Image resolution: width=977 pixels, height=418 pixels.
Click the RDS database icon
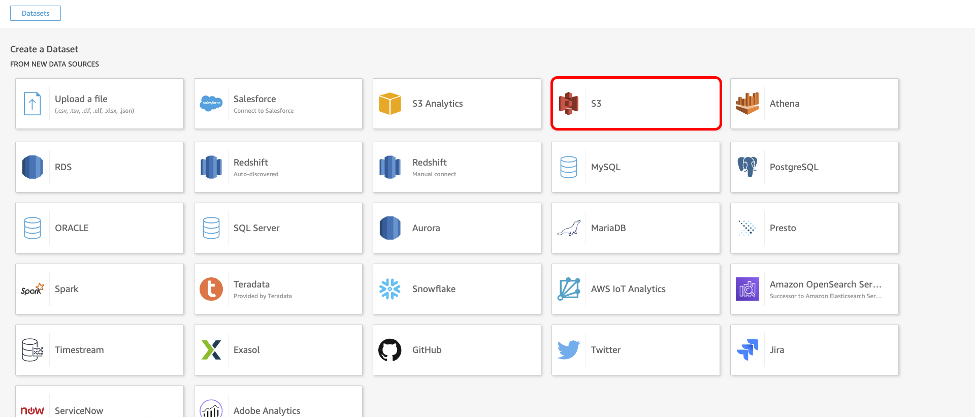click(x=32, y=167)
